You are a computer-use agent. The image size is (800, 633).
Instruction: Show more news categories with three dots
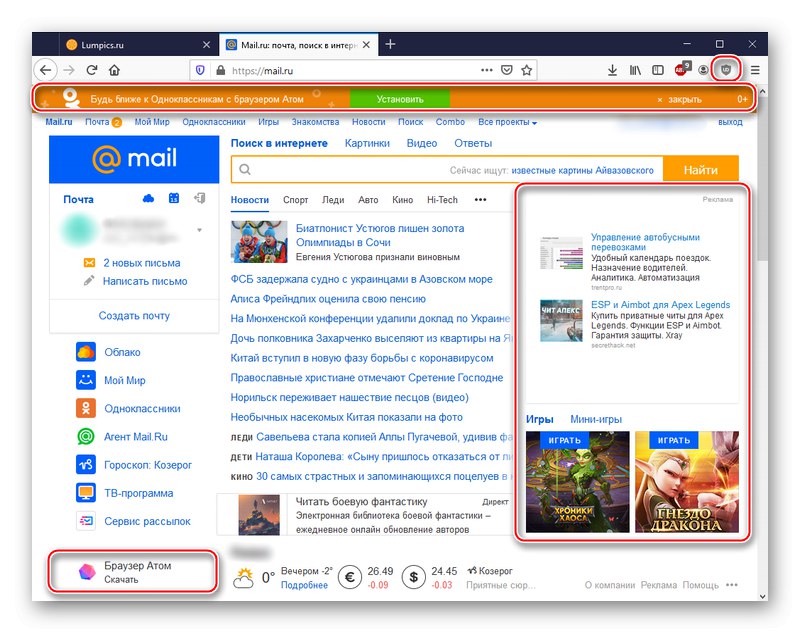pyautogui.click(x=481, y=199)
